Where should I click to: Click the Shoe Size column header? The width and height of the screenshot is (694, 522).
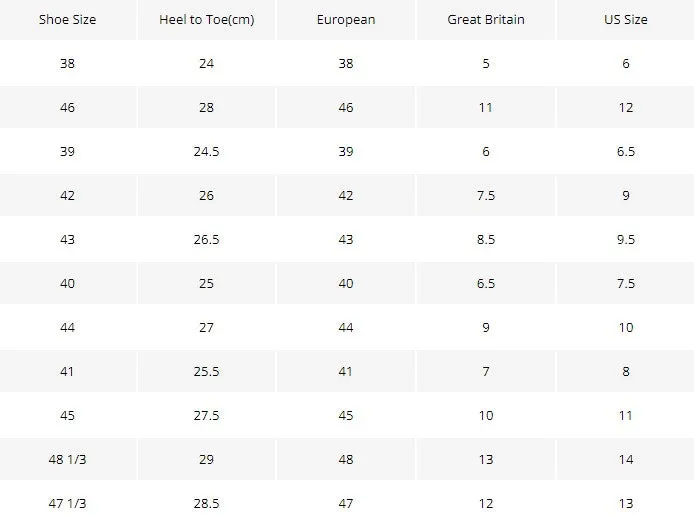67,19
